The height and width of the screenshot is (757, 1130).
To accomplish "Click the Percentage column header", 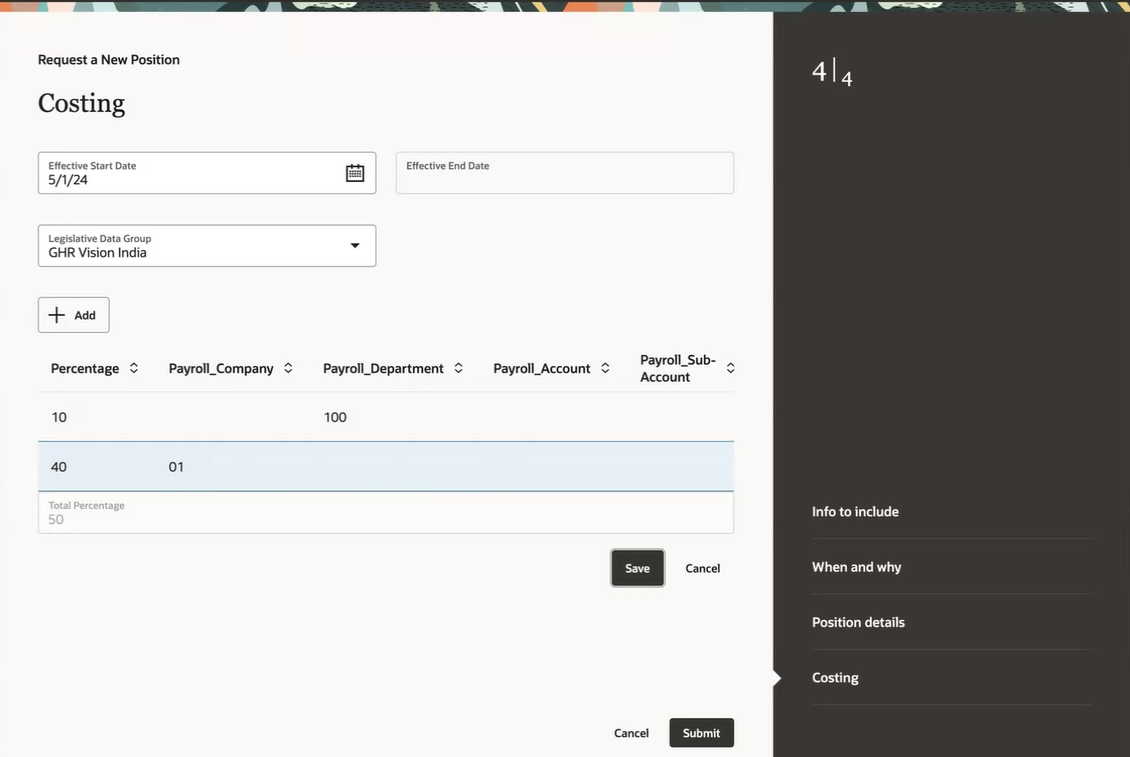I will 85,368.
